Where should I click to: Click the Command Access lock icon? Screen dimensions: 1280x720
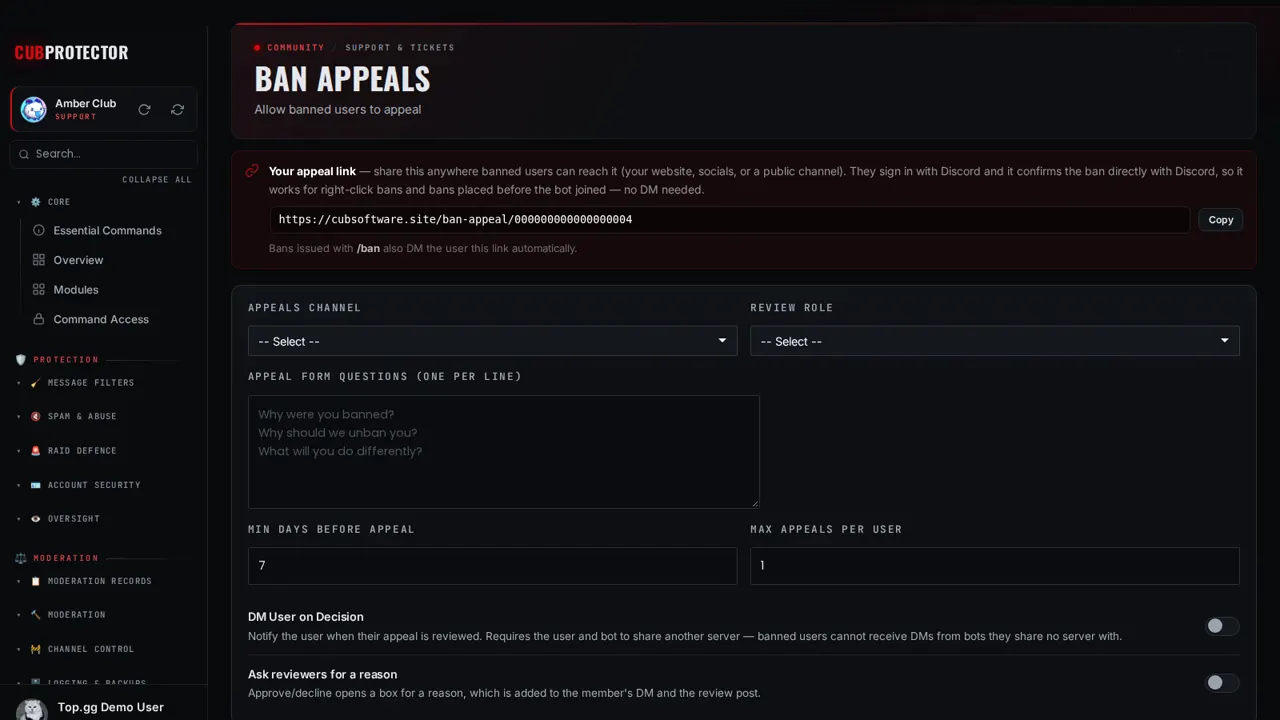pos(39,319)
